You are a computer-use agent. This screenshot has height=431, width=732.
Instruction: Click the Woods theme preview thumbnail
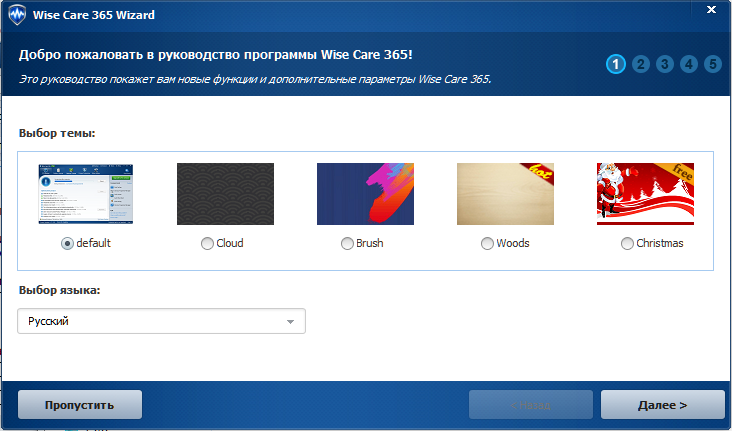pos(506,194)
